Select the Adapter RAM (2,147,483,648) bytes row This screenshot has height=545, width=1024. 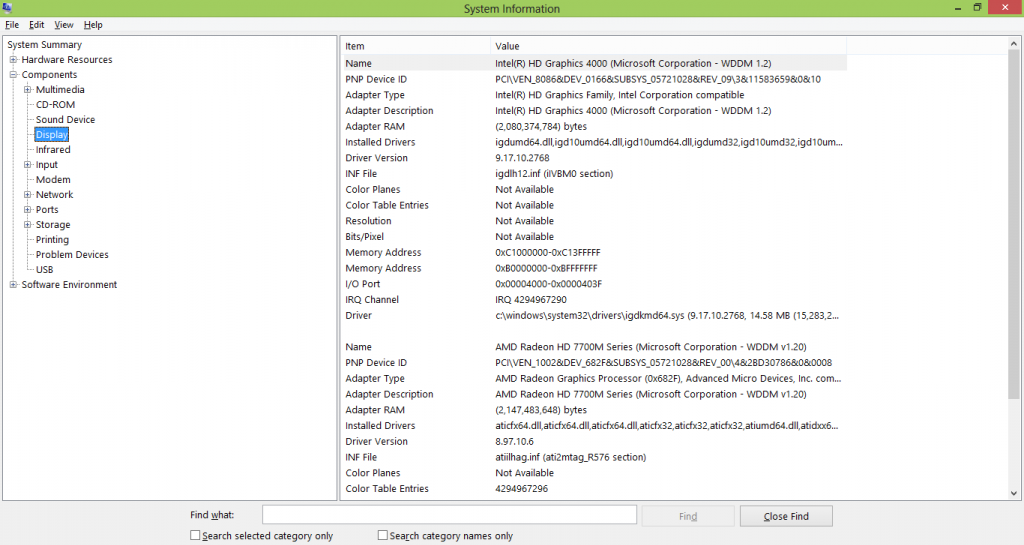(x=594, y=409)
